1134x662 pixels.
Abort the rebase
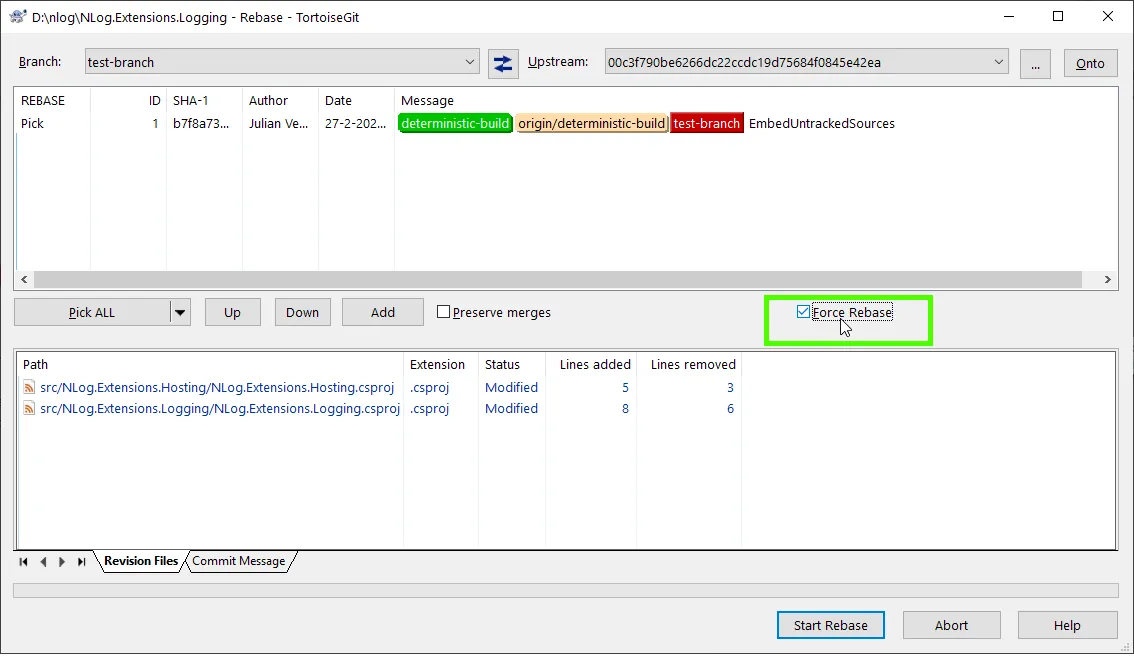click(x=951, y=625)
